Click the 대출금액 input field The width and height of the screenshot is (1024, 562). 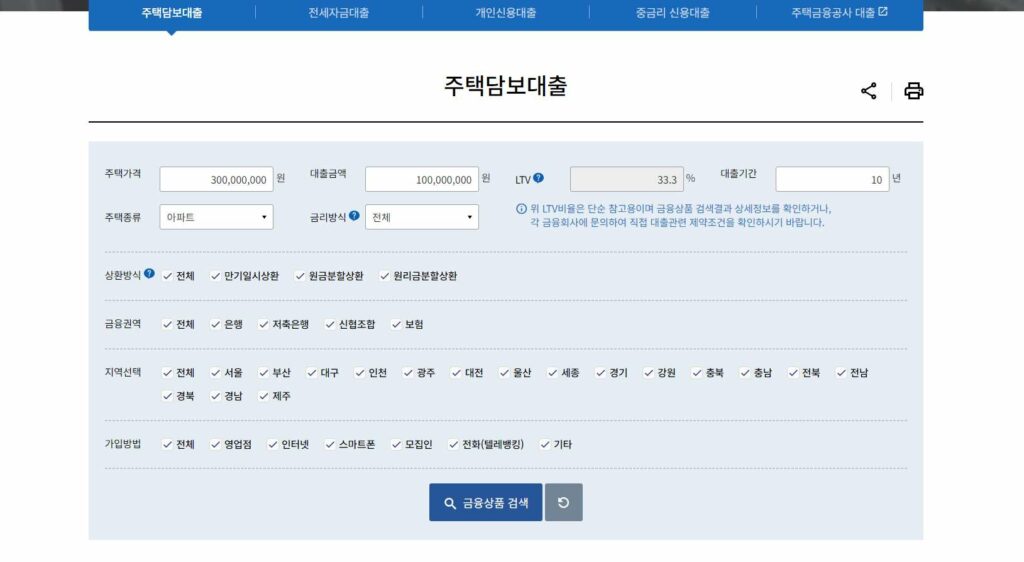422,180
